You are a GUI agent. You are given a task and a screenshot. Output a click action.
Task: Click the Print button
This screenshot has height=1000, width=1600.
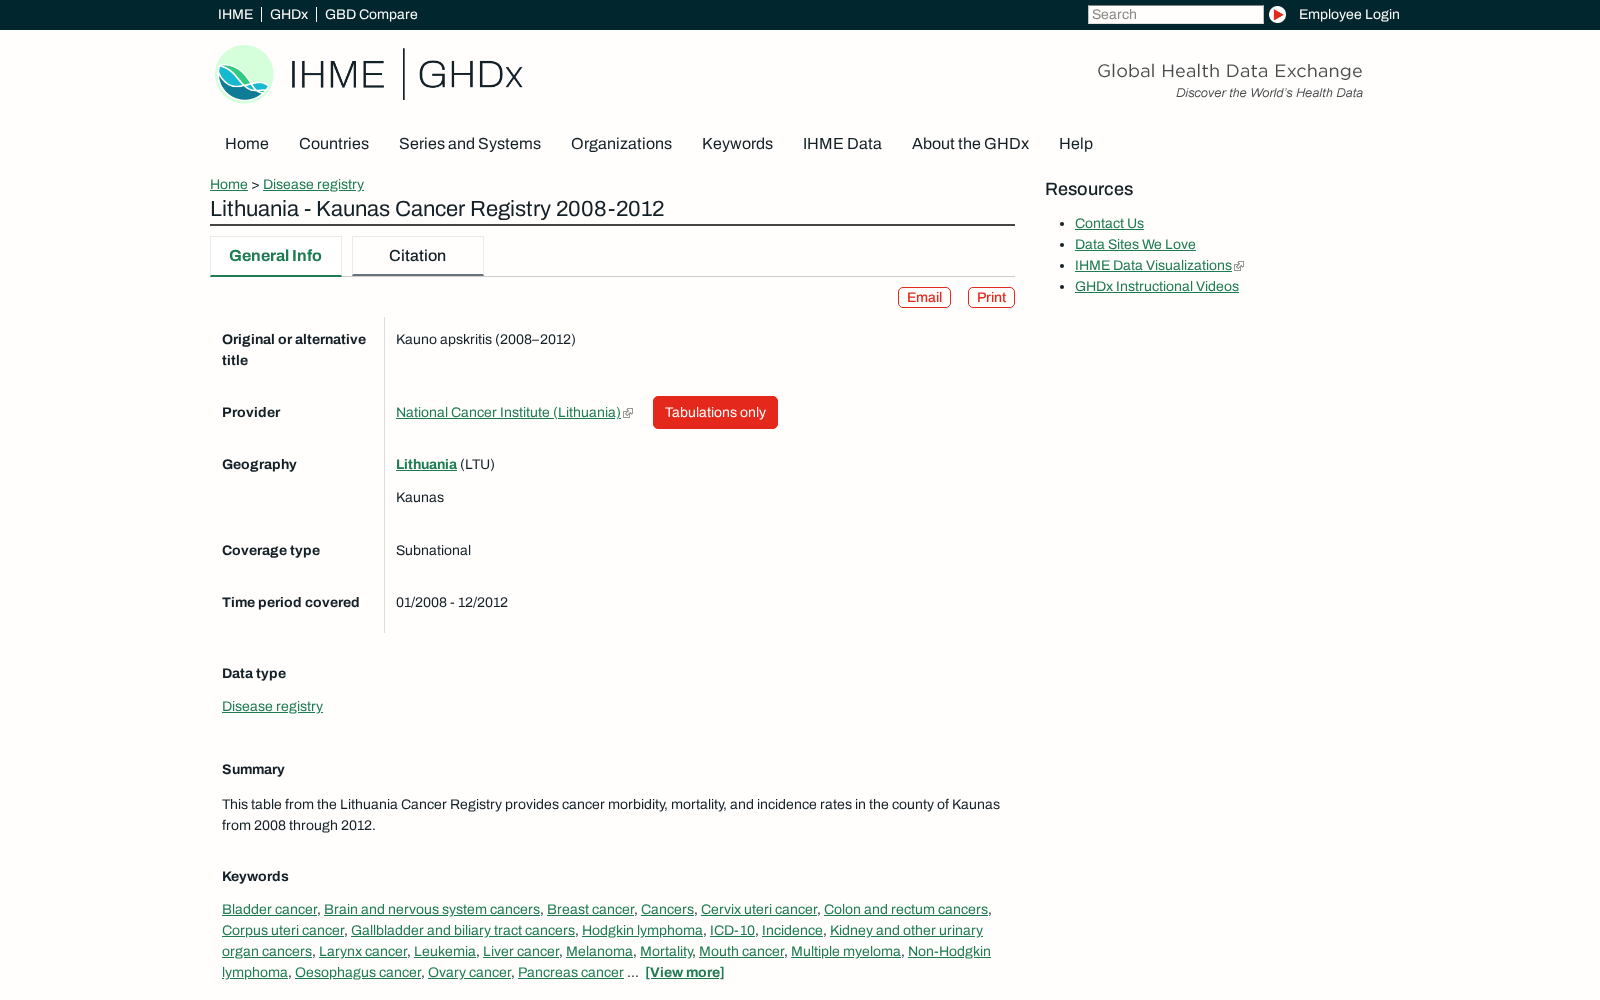(x=991, y=297)
